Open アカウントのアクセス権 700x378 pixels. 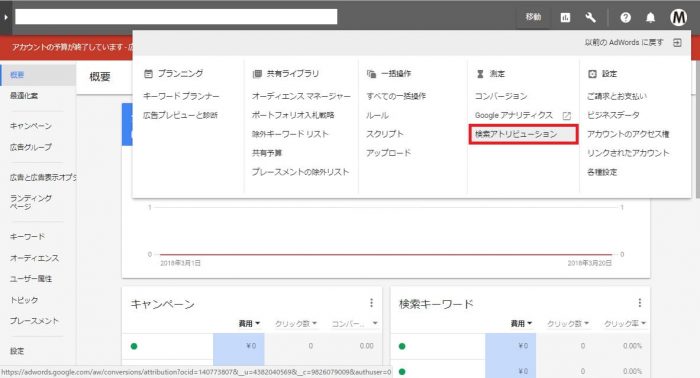tap(628, 134)
